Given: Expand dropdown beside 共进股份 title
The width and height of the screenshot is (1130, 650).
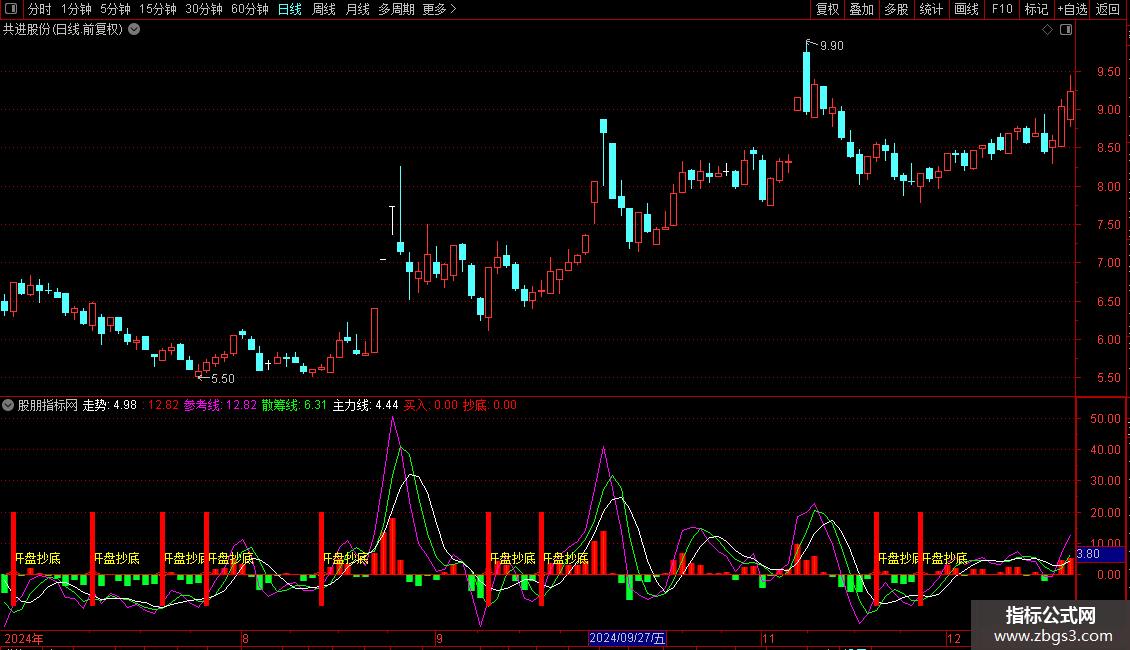Looking at the screenshot, I should click(x=134, y=29).
